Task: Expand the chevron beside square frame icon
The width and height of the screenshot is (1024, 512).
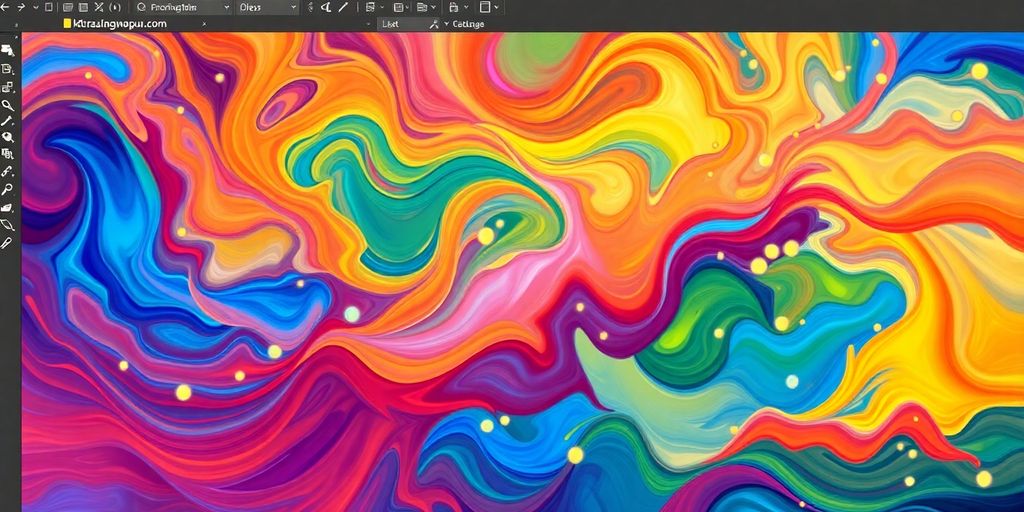Action: [x=496, y=7]
